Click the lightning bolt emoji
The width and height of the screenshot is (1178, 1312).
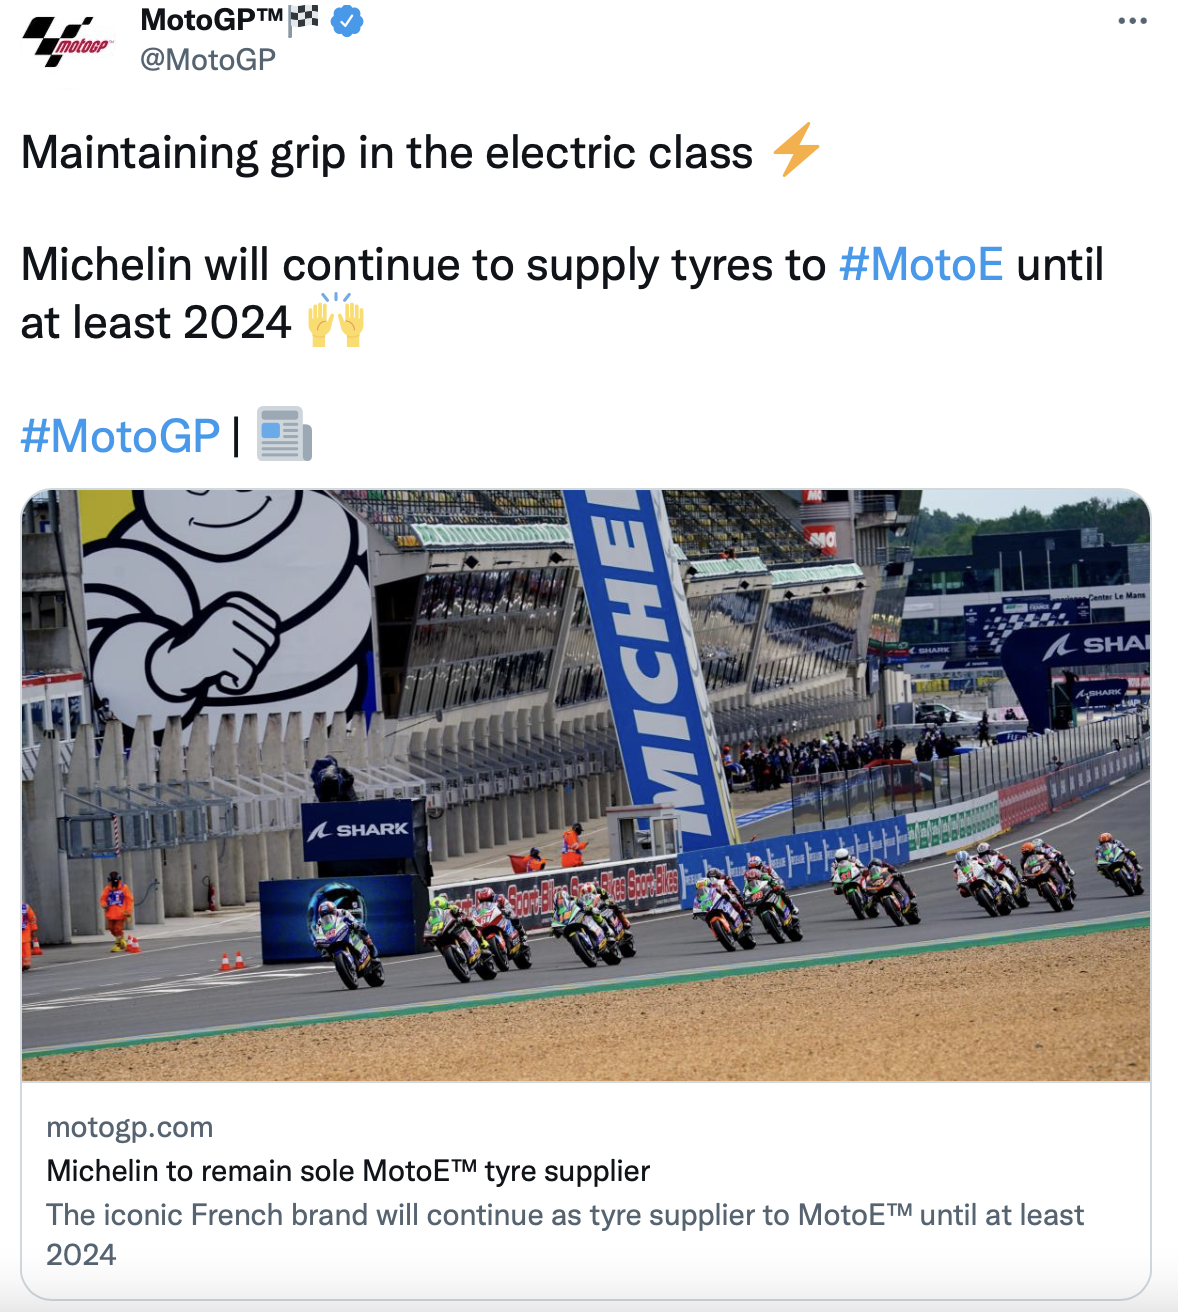point(796,151)
